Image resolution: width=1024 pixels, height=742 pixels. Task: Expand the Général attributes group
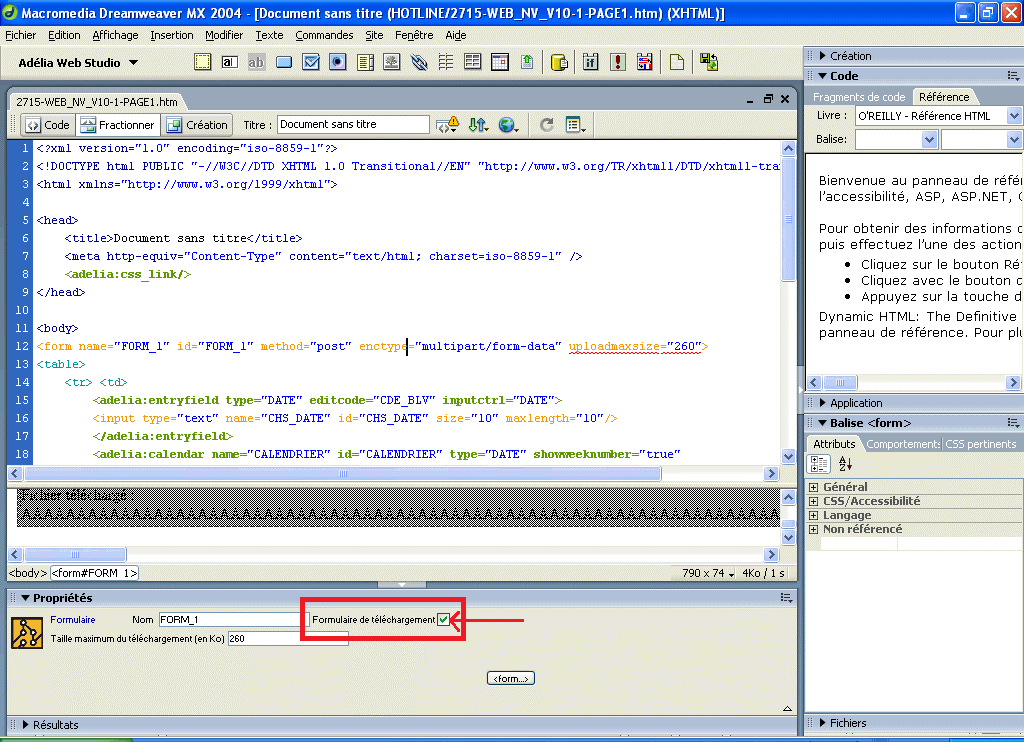[x=814, y=487]
